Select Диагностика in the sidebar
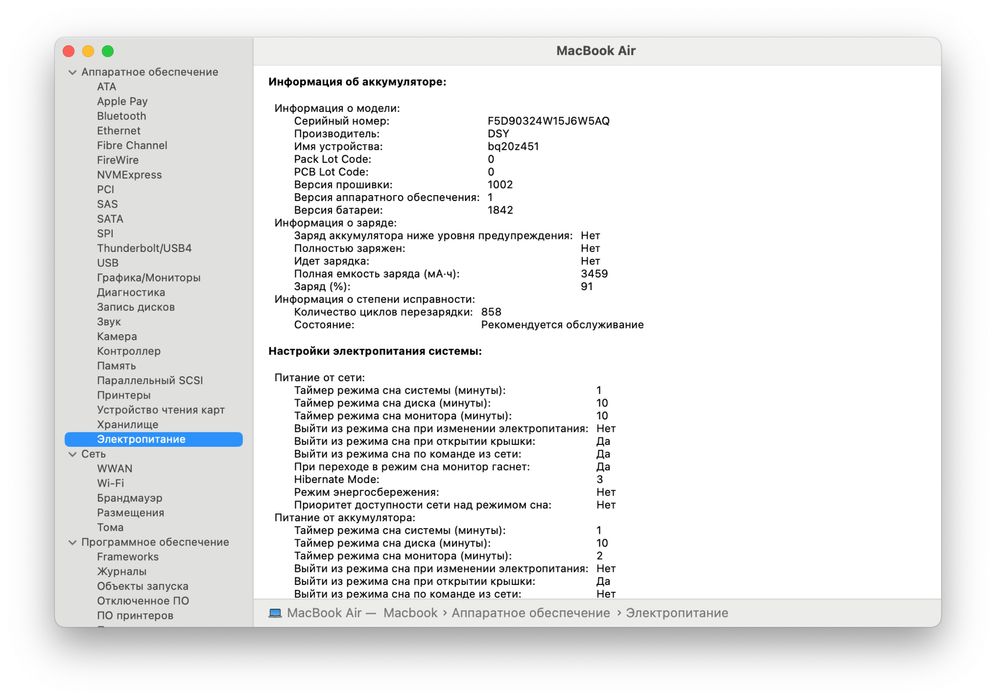This screenshot has width=996, height=700. point(131,292)
